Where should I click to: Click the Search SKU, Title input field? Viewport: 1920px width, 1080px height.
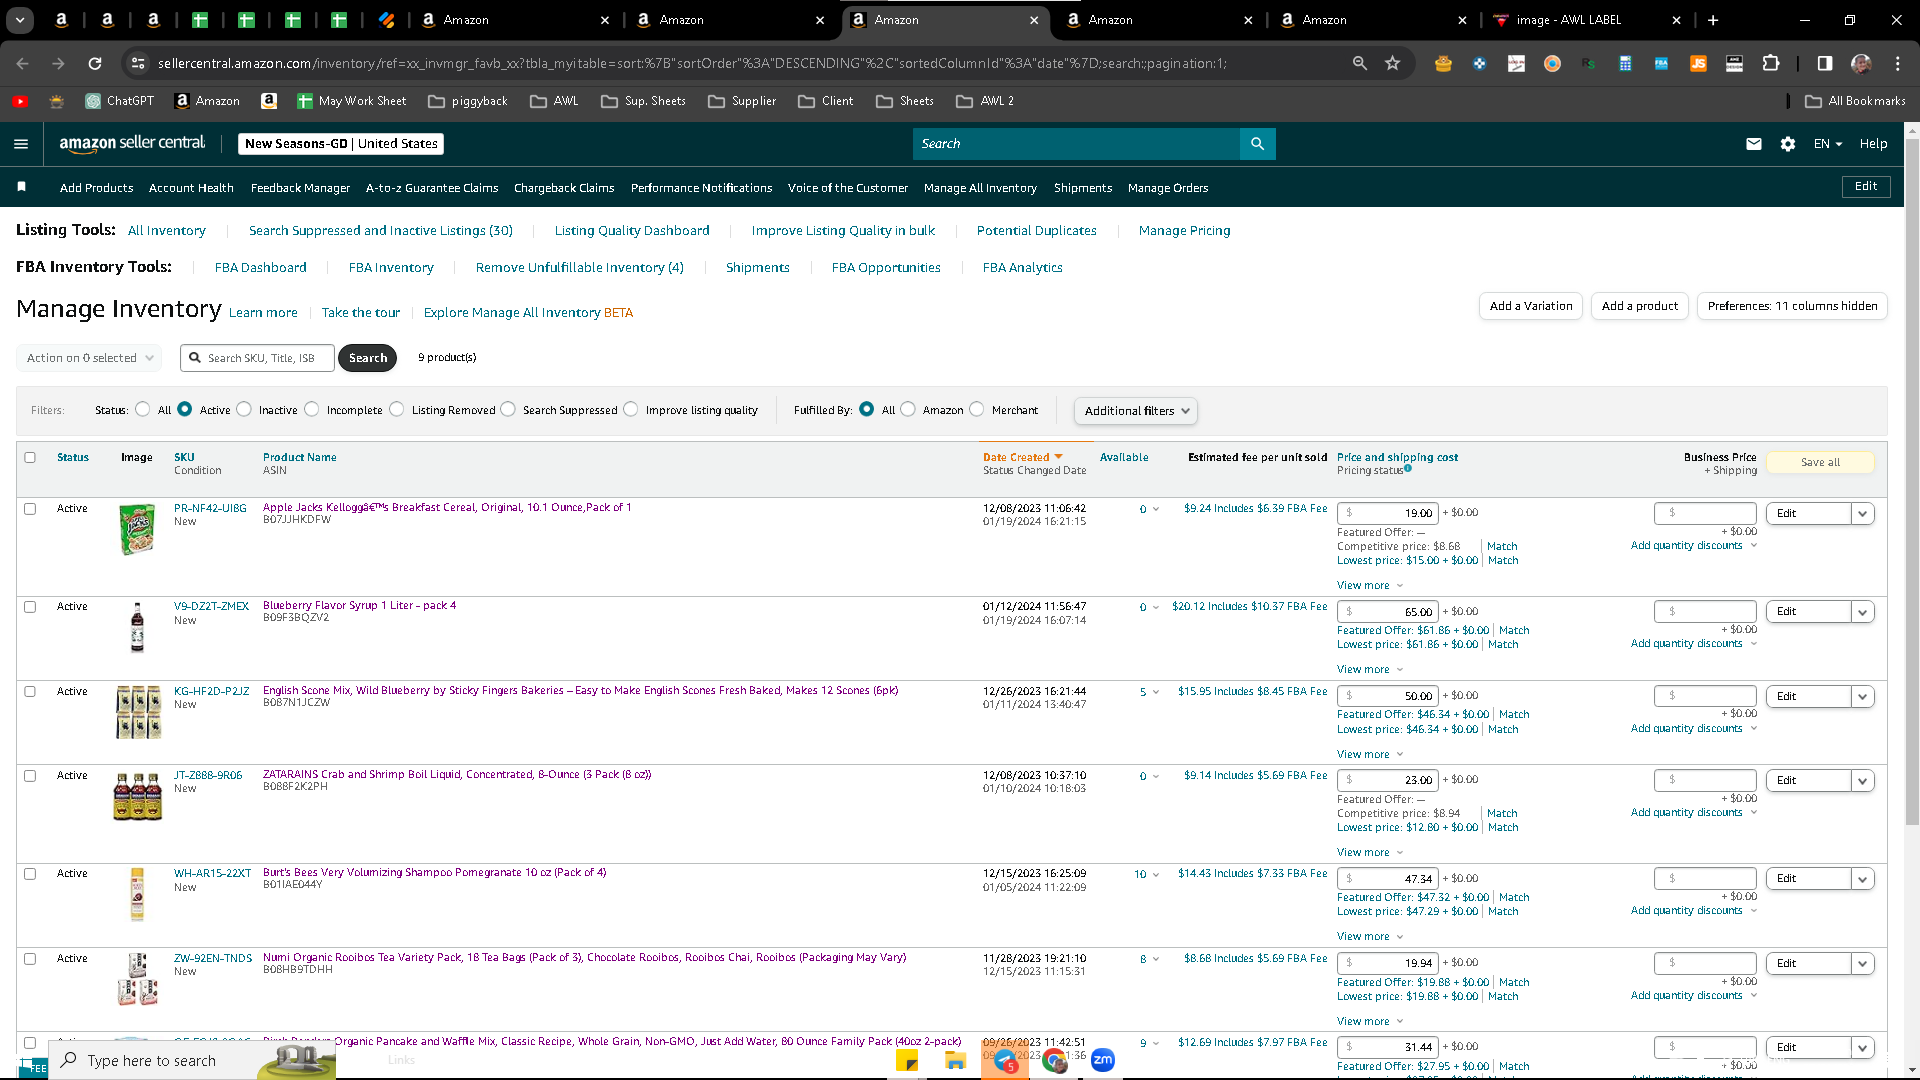click(x=257, y=358)
